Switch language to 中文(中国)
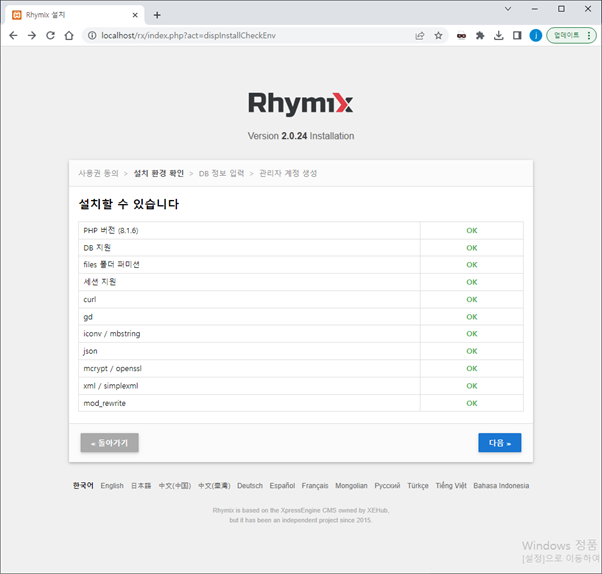 tap(175, 486)
